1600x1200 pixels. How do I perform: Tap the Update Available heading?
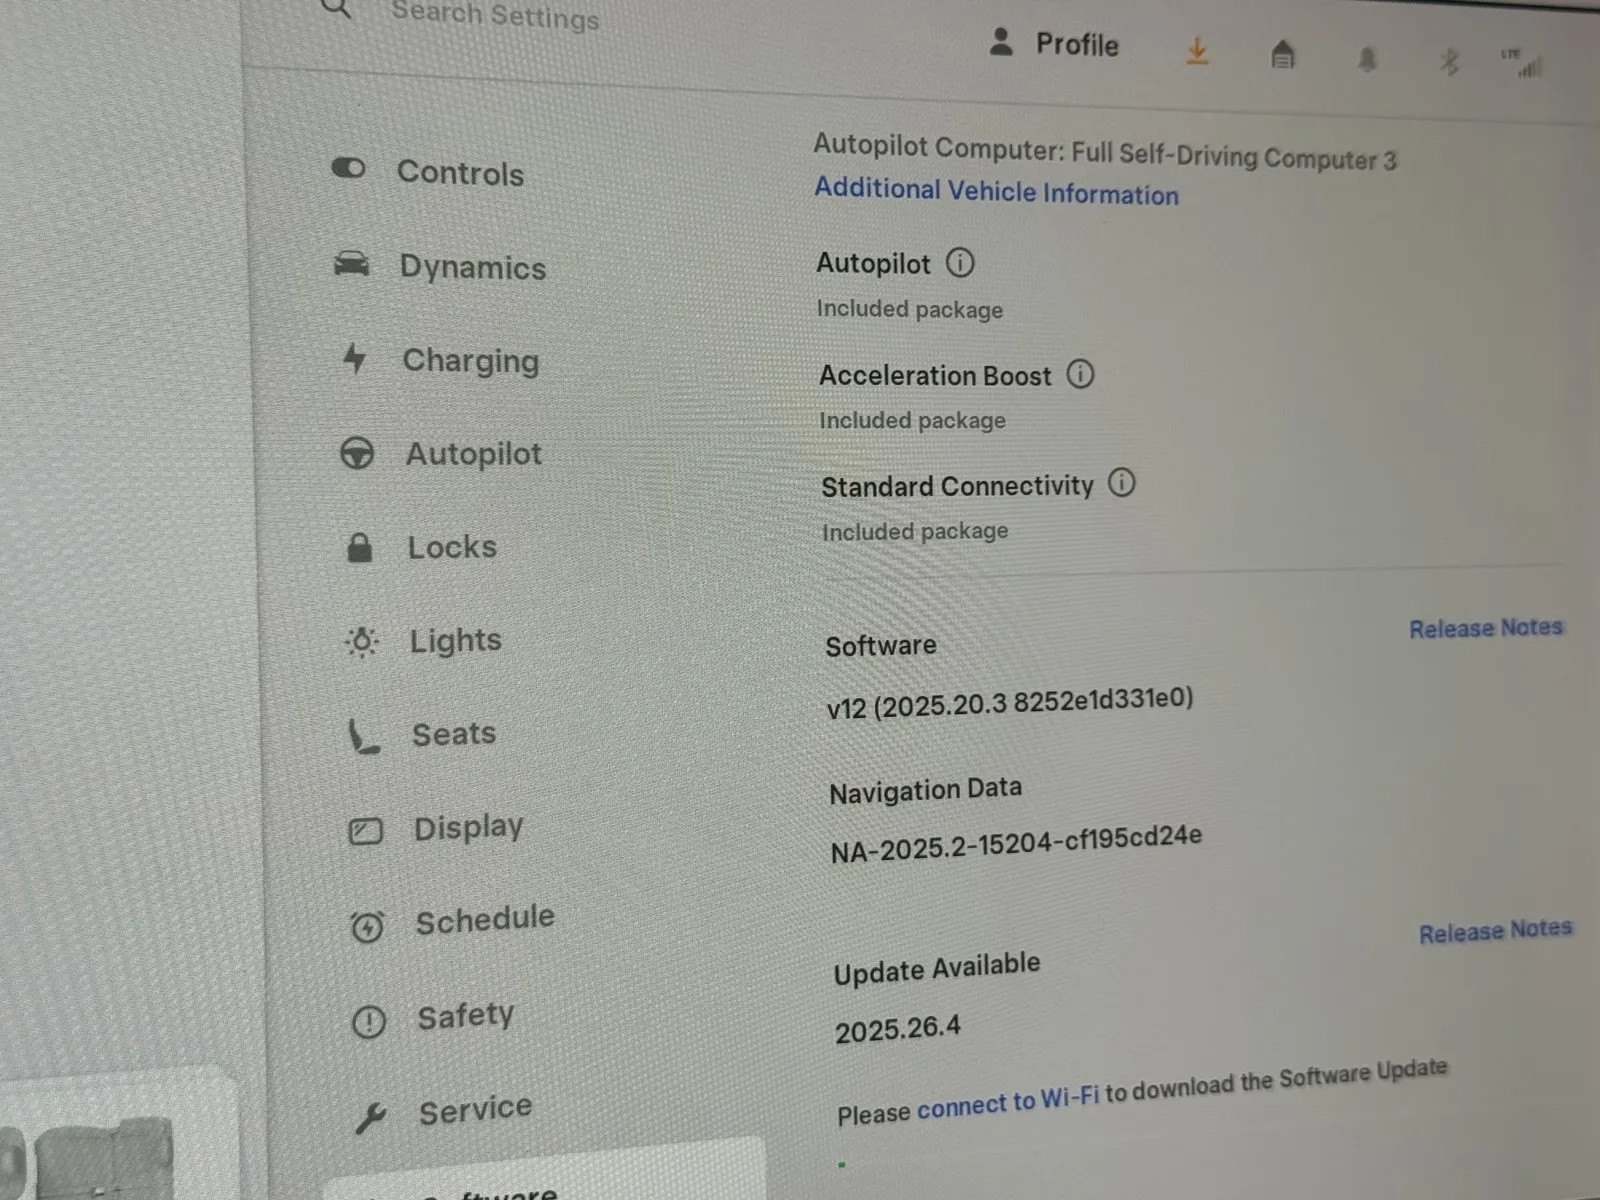(x=937, y=968)
